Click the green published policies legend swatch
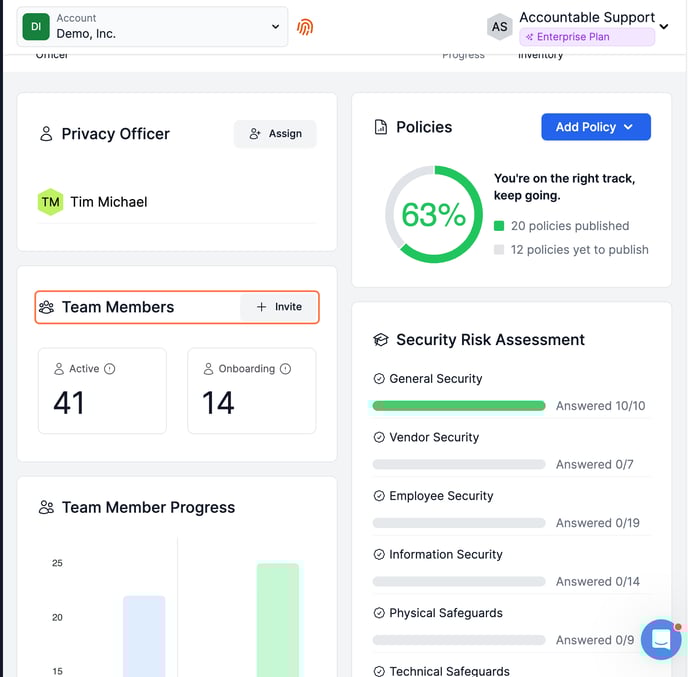Viewport: 688px width, 677px height. coord(499,226)
